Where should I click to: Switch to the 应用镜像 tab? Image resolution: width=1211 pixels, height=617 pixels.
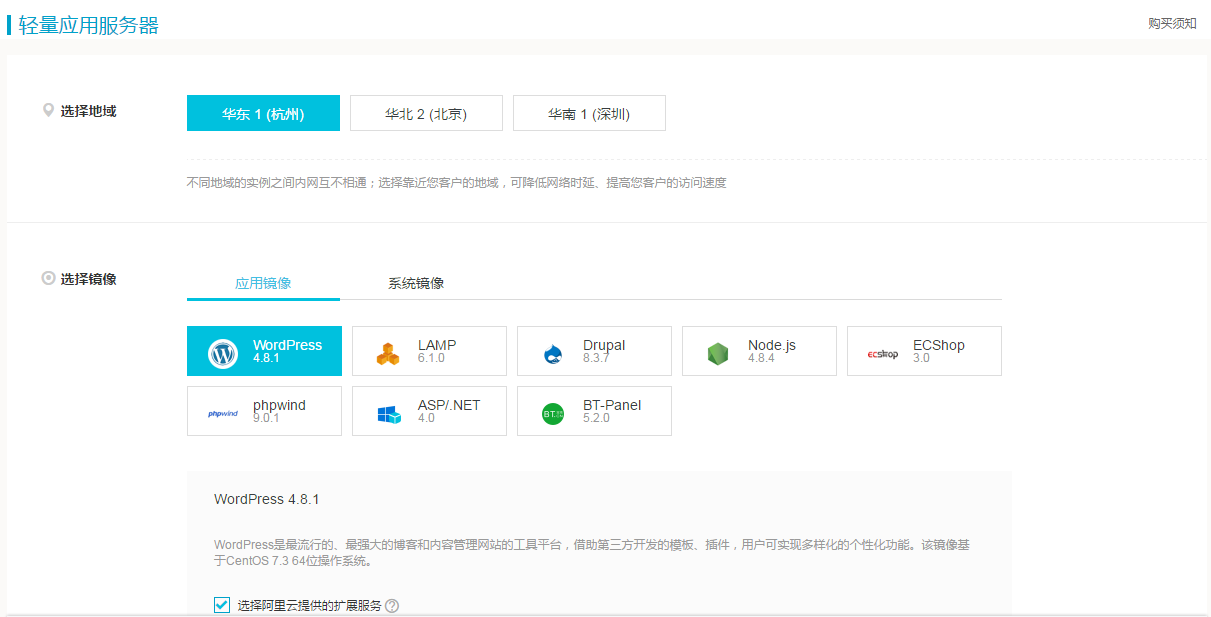point(263,283)
